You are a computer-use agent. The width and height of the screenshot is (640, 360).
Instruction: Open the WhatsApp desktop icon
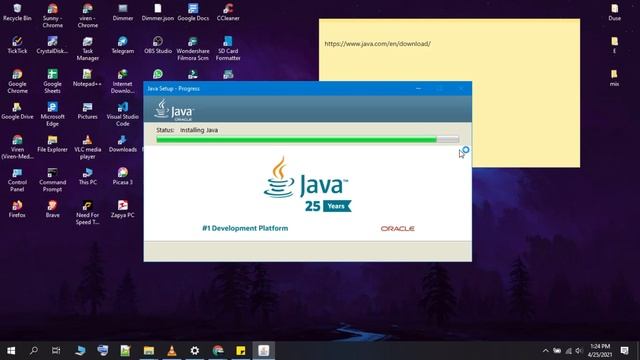(158, 74)
